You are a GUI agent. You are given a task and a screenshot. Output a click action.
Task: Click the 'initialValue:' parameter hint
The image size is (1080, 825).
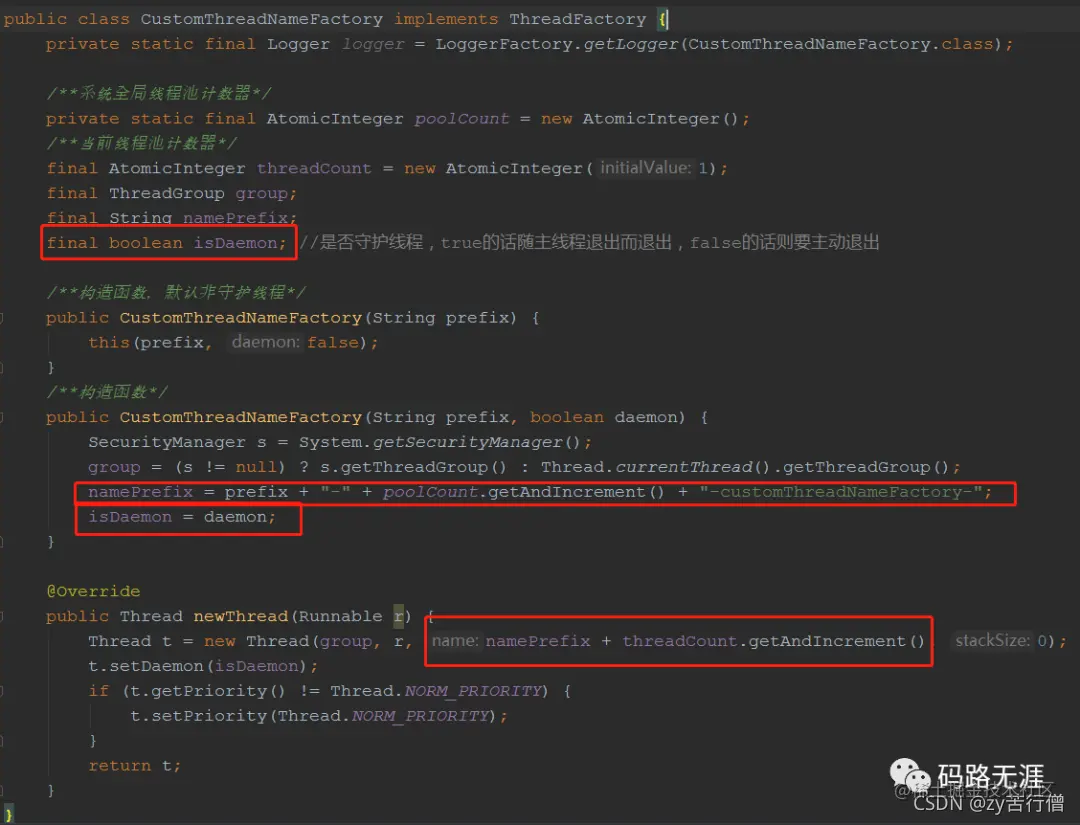[645, 168]
